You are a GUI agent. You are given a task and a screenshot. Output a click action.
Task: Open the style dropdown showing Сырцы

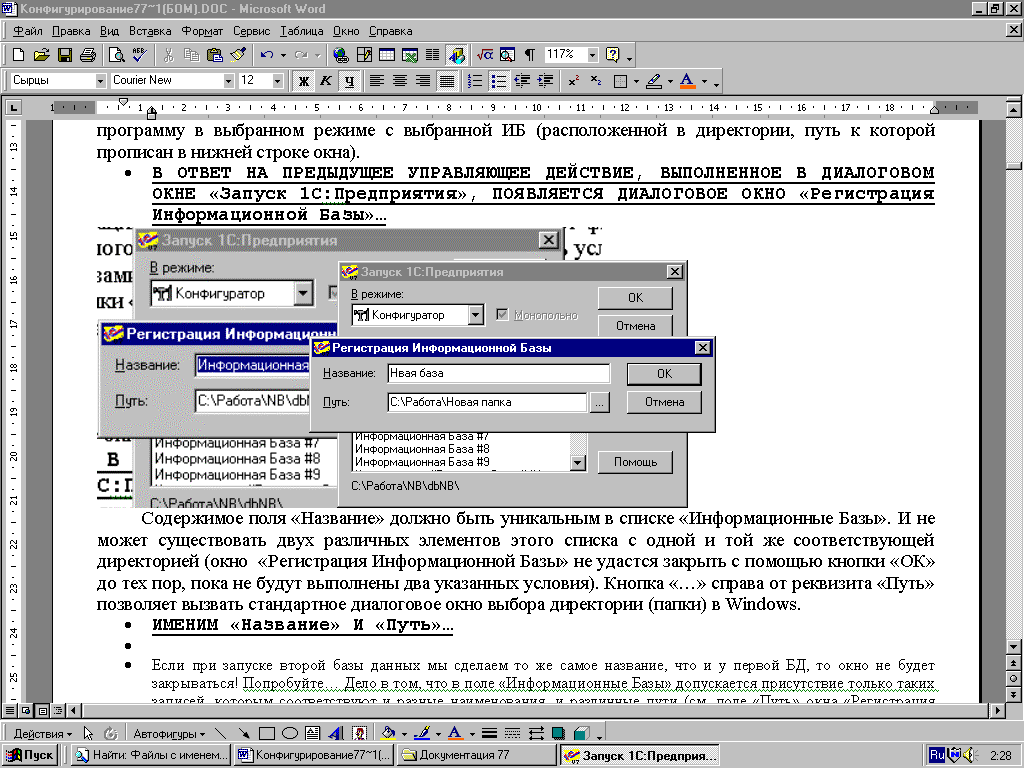[101, 81]
